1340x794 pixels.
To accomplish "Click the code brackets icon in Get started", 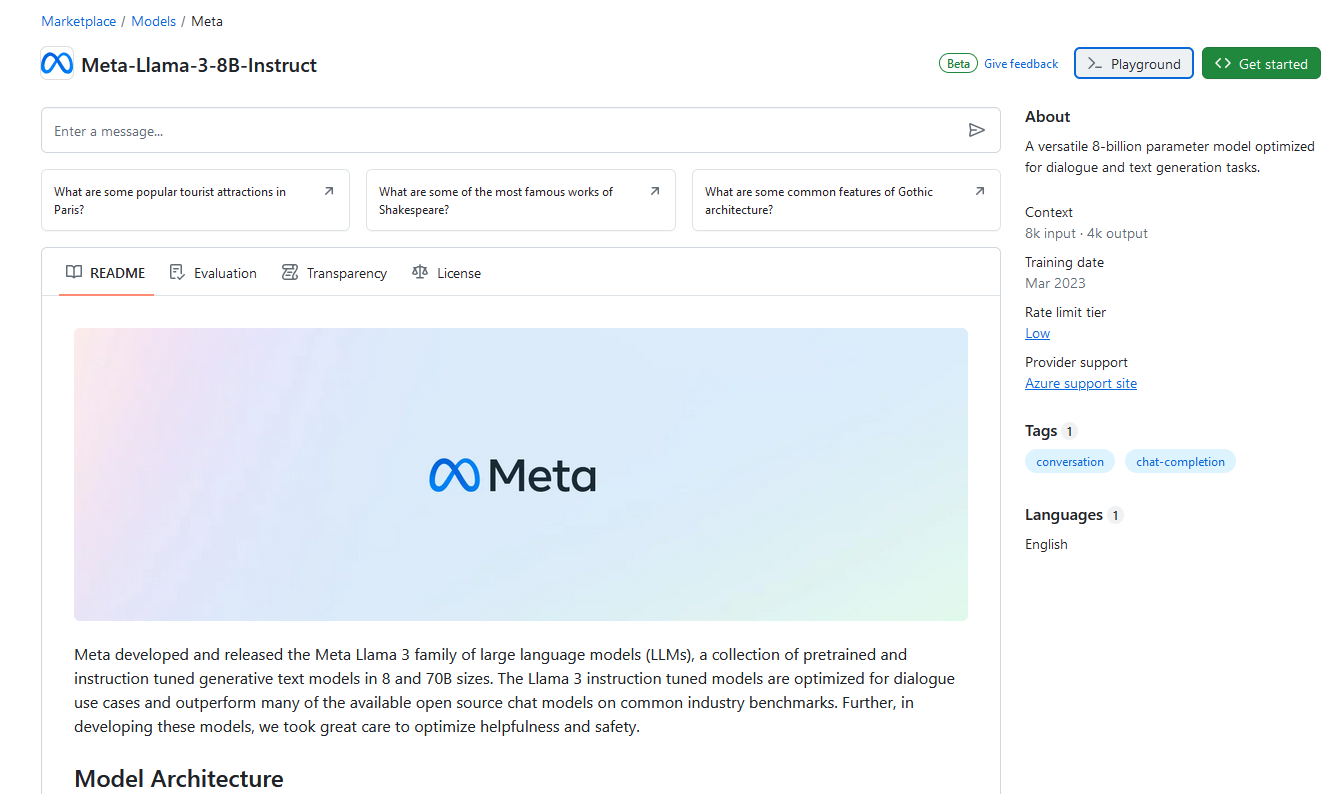I will tap(1223, 63).
